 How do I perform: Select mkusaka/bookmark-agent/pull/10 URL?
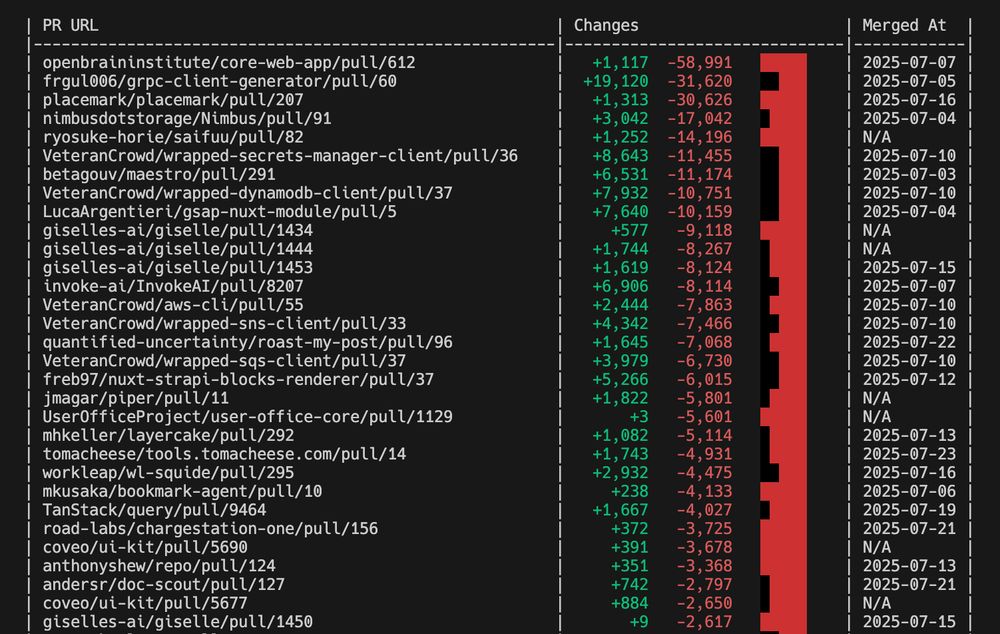182,491
